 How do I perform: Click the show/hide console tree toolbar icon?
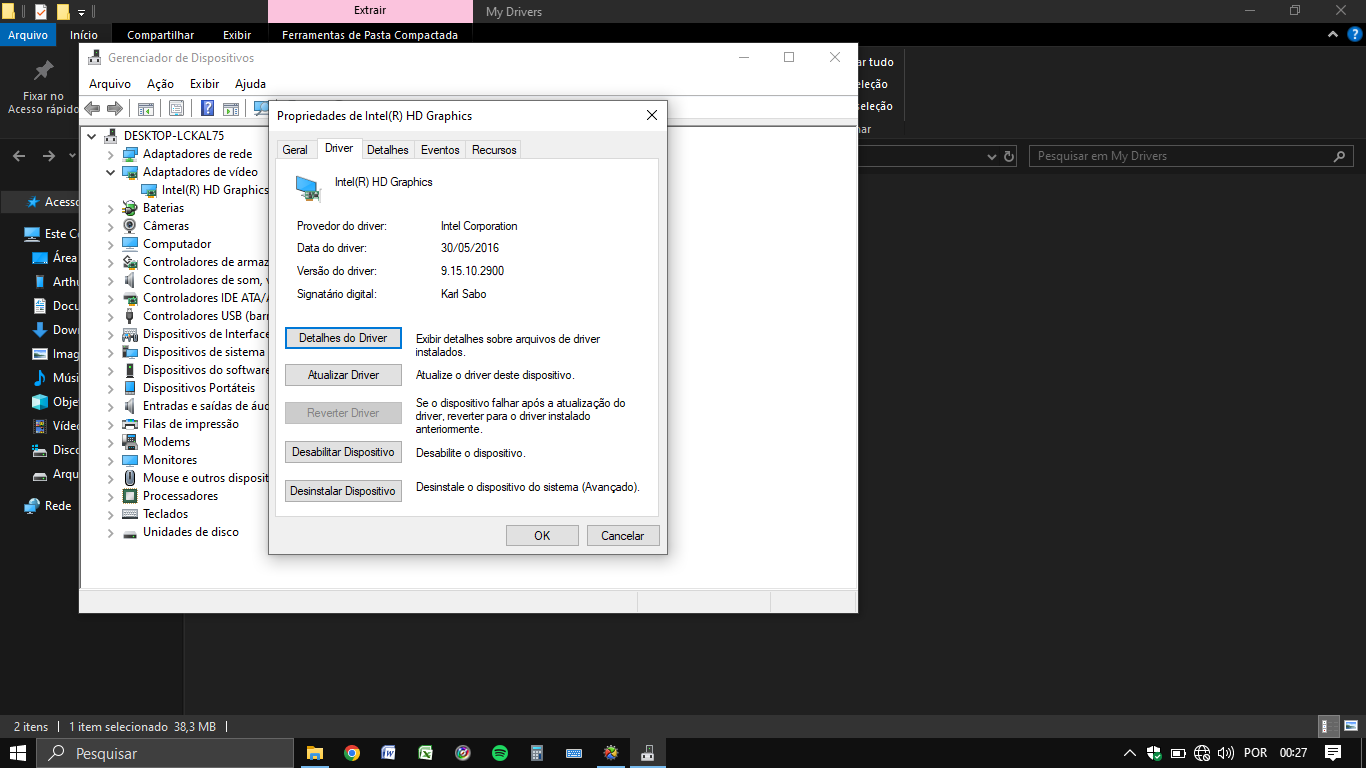click(x=145, y=108)
